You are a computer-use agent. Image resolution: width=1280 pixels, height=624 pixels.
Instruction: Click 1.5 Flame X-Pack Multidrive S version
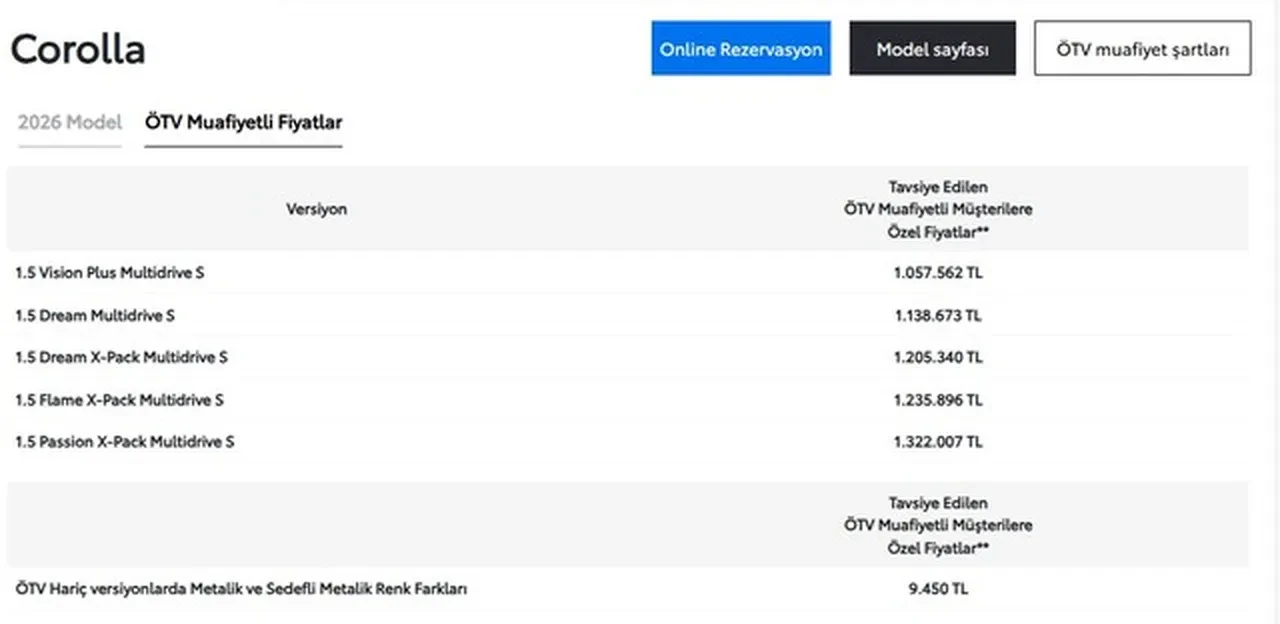pyautogui.click(x=119, y=400)
